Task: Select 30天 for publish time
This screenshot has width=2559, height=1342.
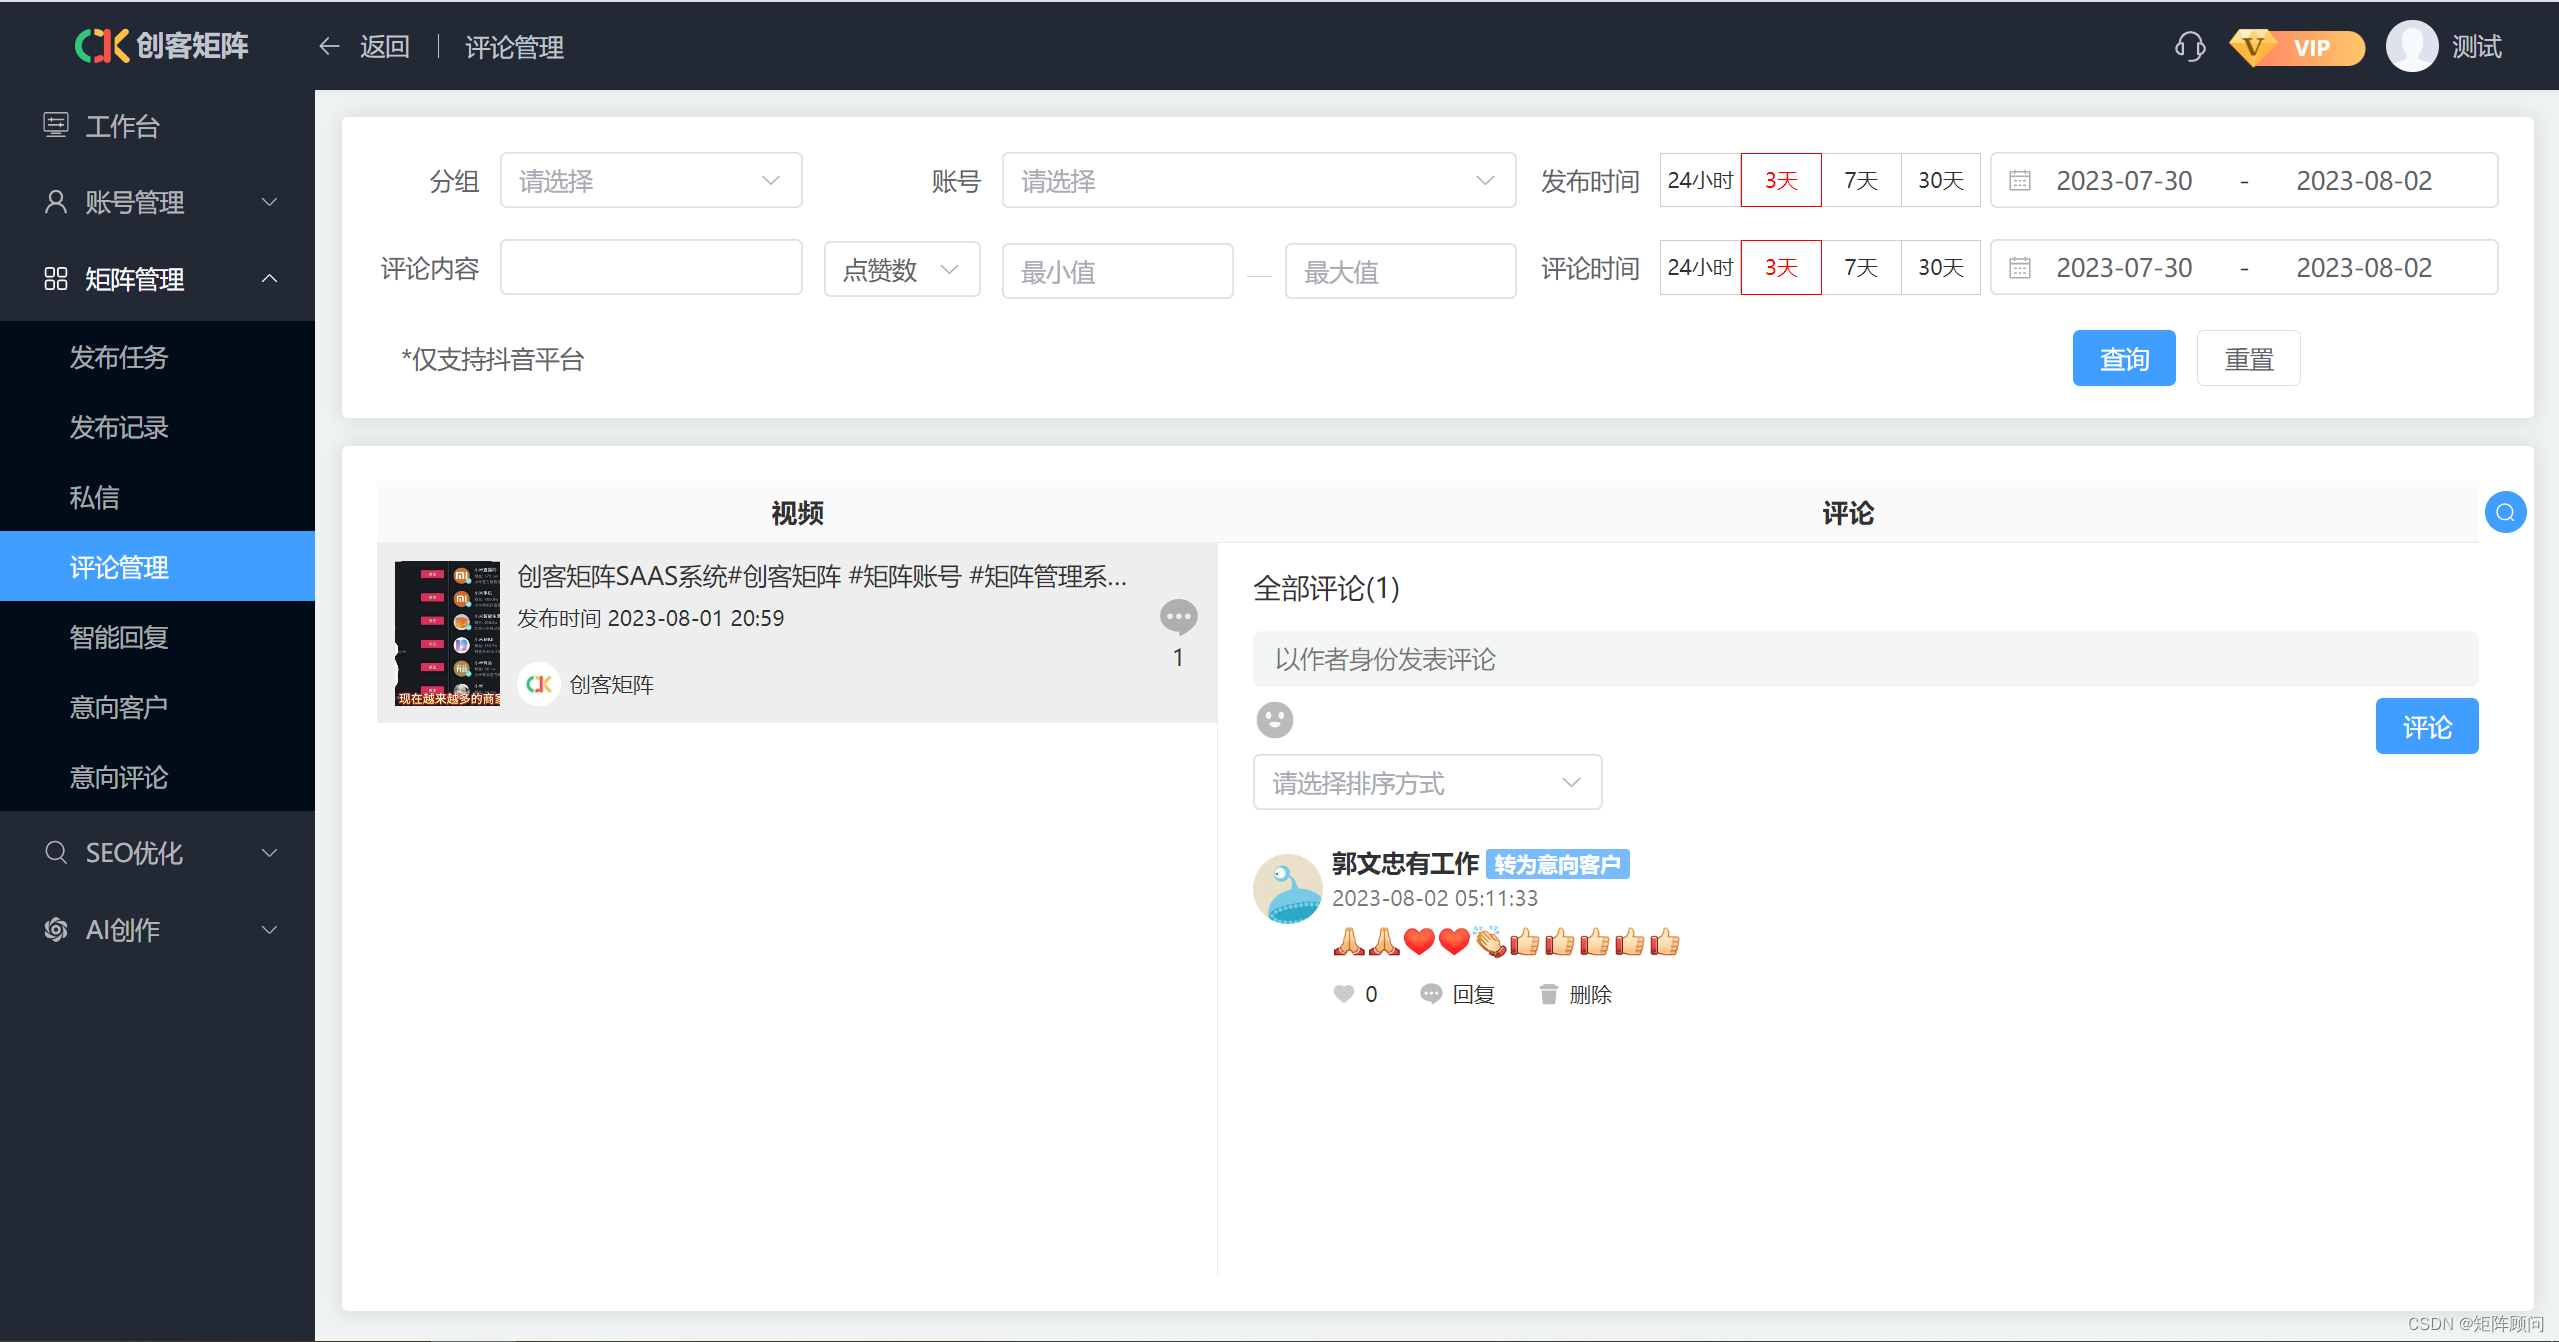Action: (1940, 180)
